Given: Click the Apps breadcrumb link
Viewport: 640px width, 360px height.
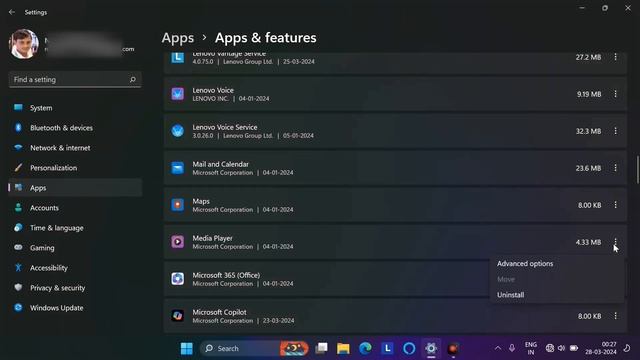Looking at the screenshot, I should pyautogui.click(x=178, y=38).
